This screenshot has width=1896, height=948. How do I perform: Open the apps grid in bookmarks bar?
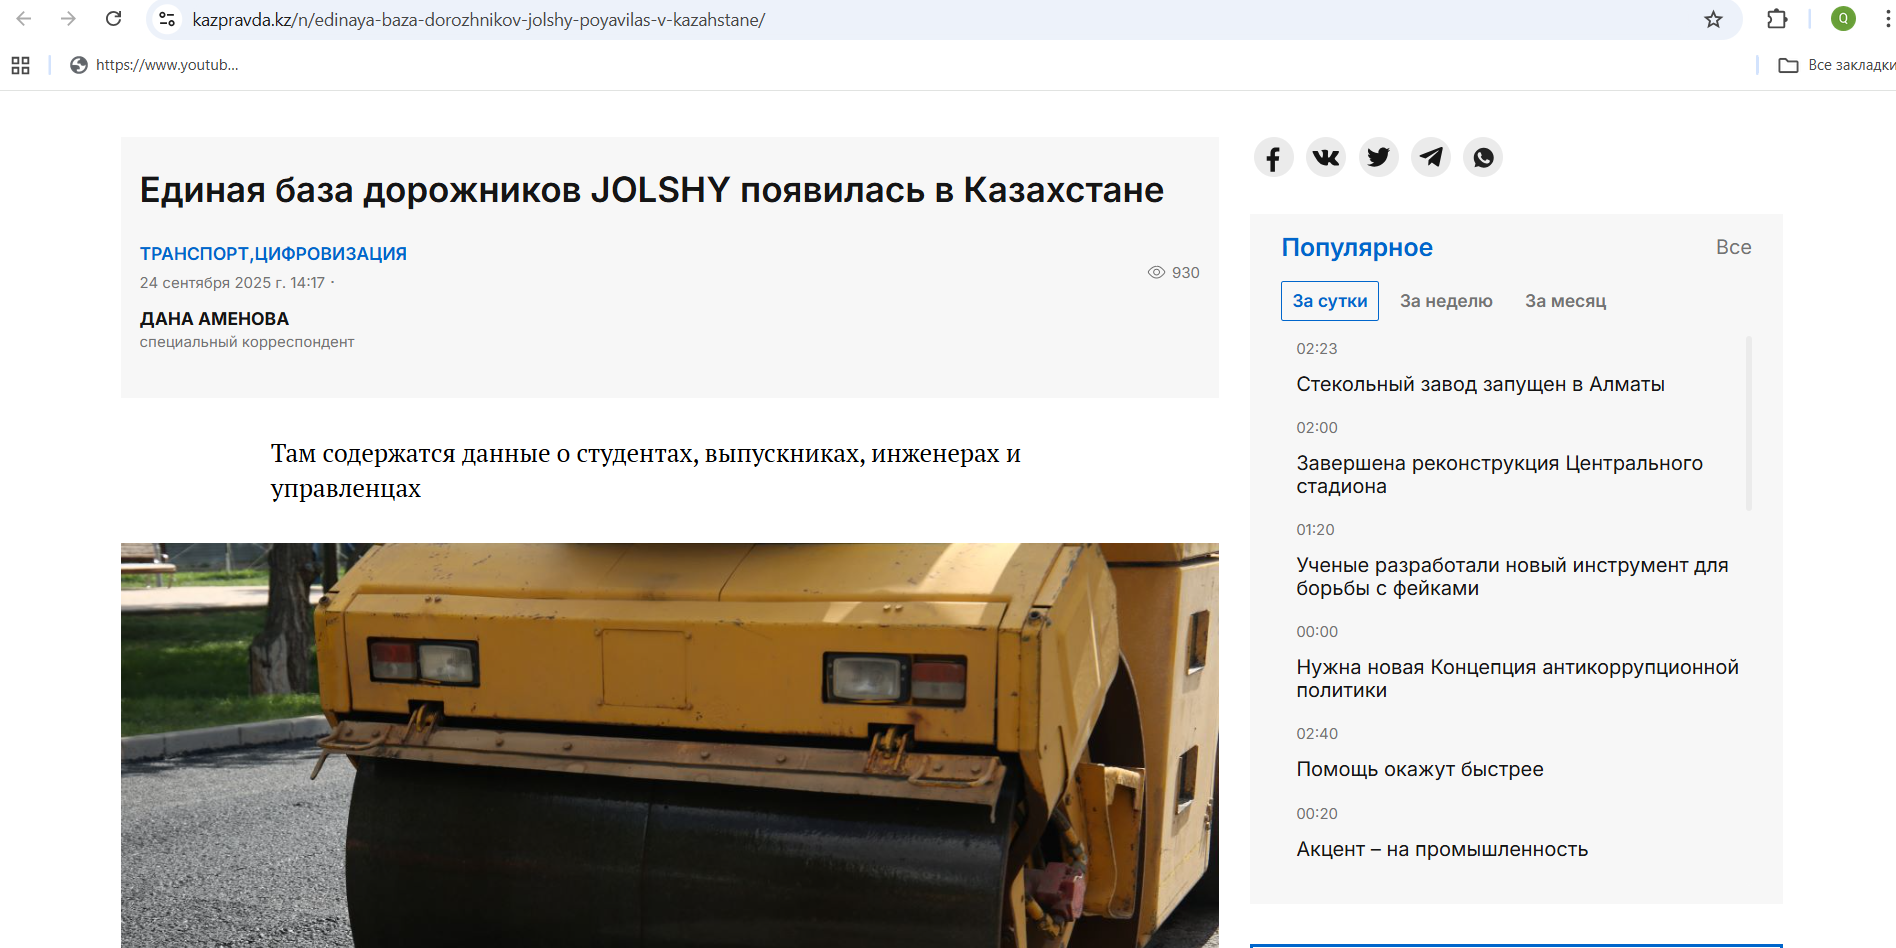point(20,66)
